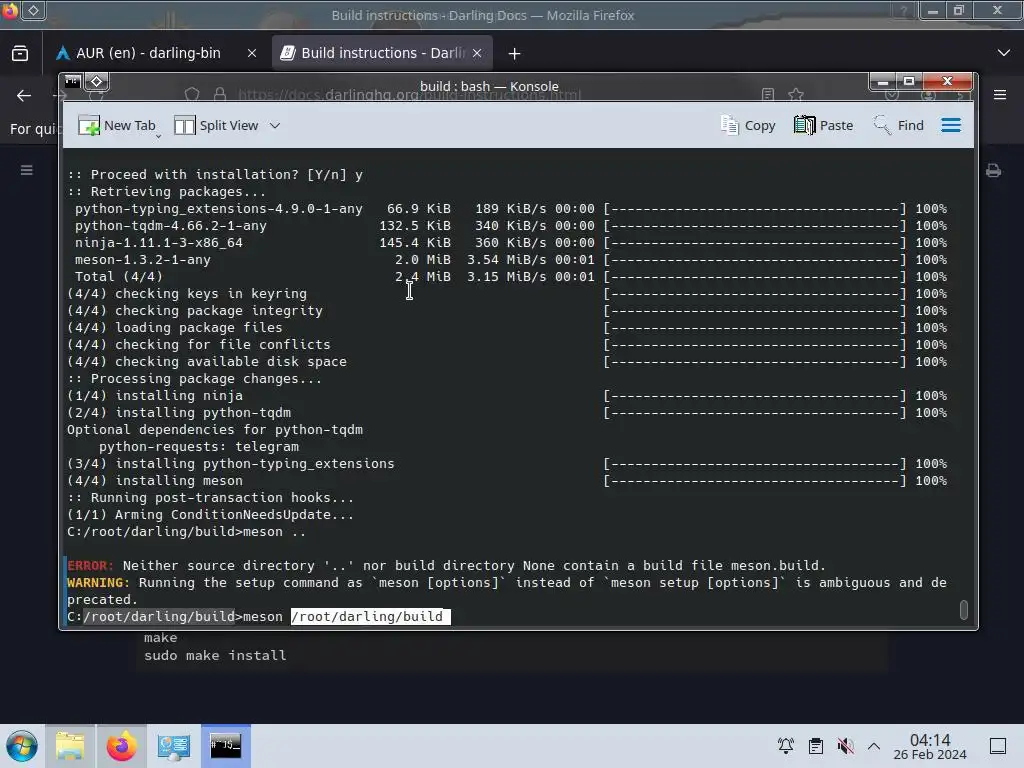
Task: Open the start menu
Action: pyautogui.click(x=22, y=746)
